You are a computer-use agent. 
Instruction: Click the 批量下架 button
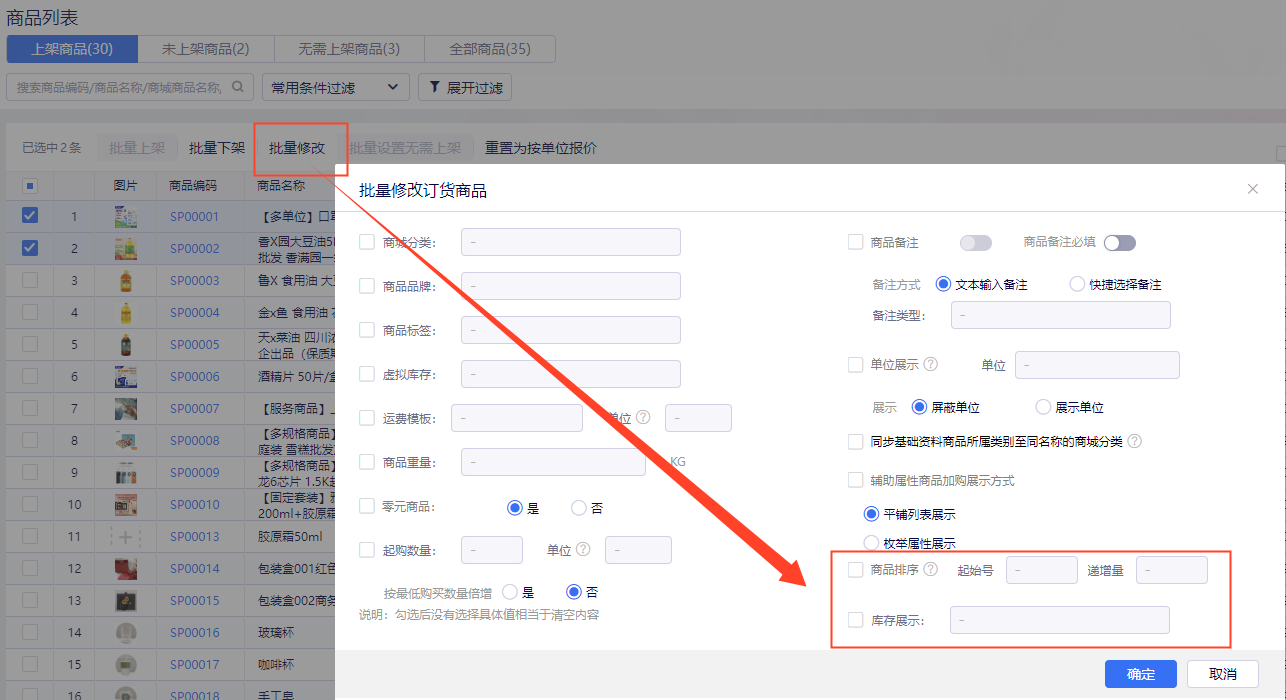(x=217, y=148)
